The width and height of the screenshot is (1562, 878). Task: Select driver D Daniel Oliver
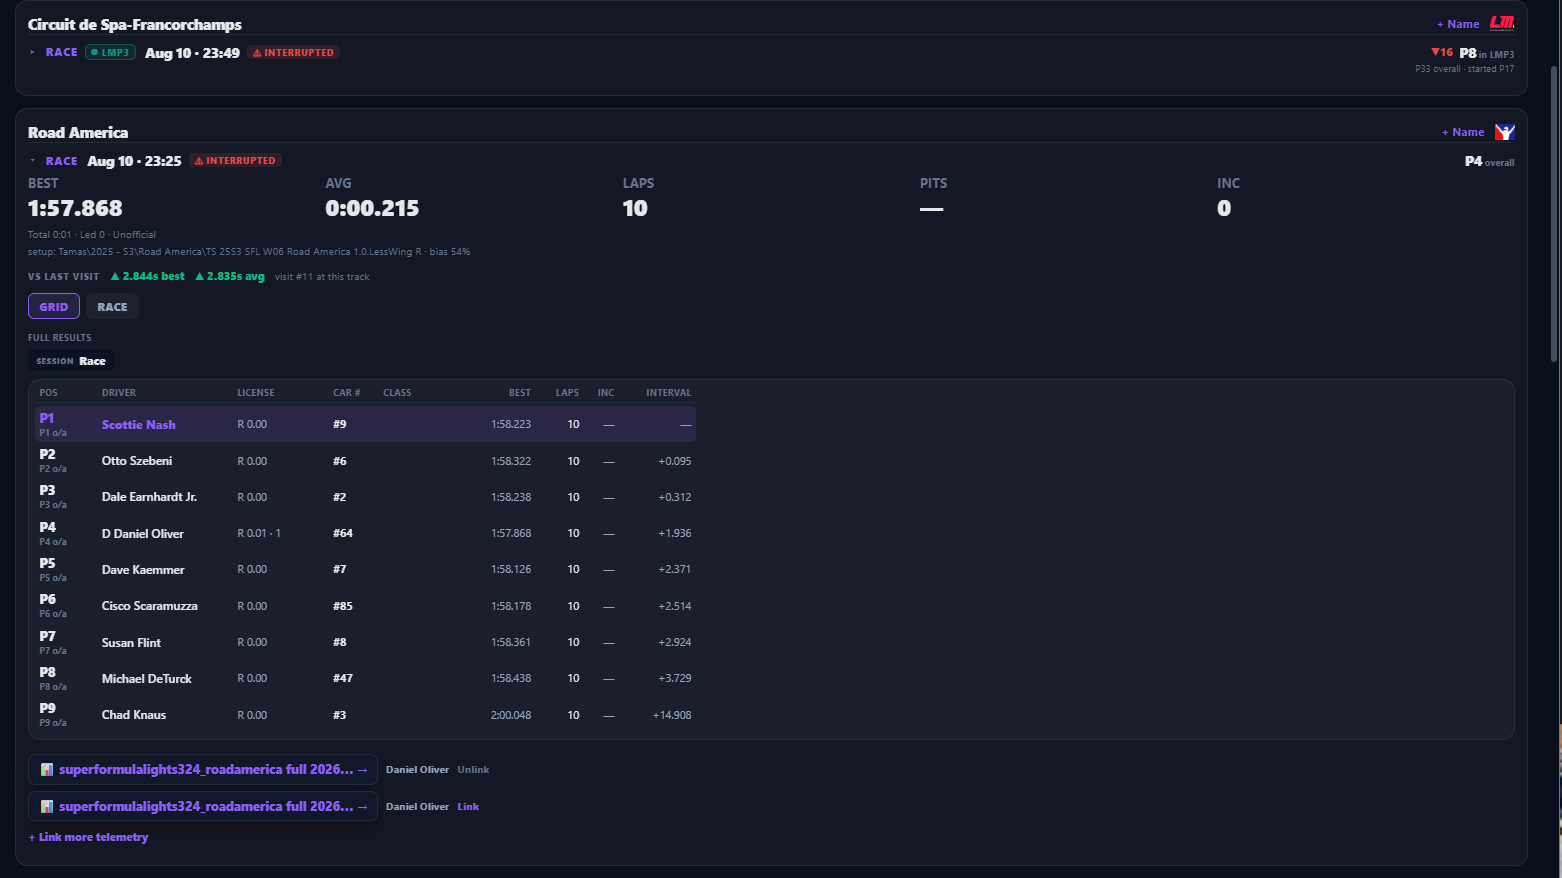point(143,534)
